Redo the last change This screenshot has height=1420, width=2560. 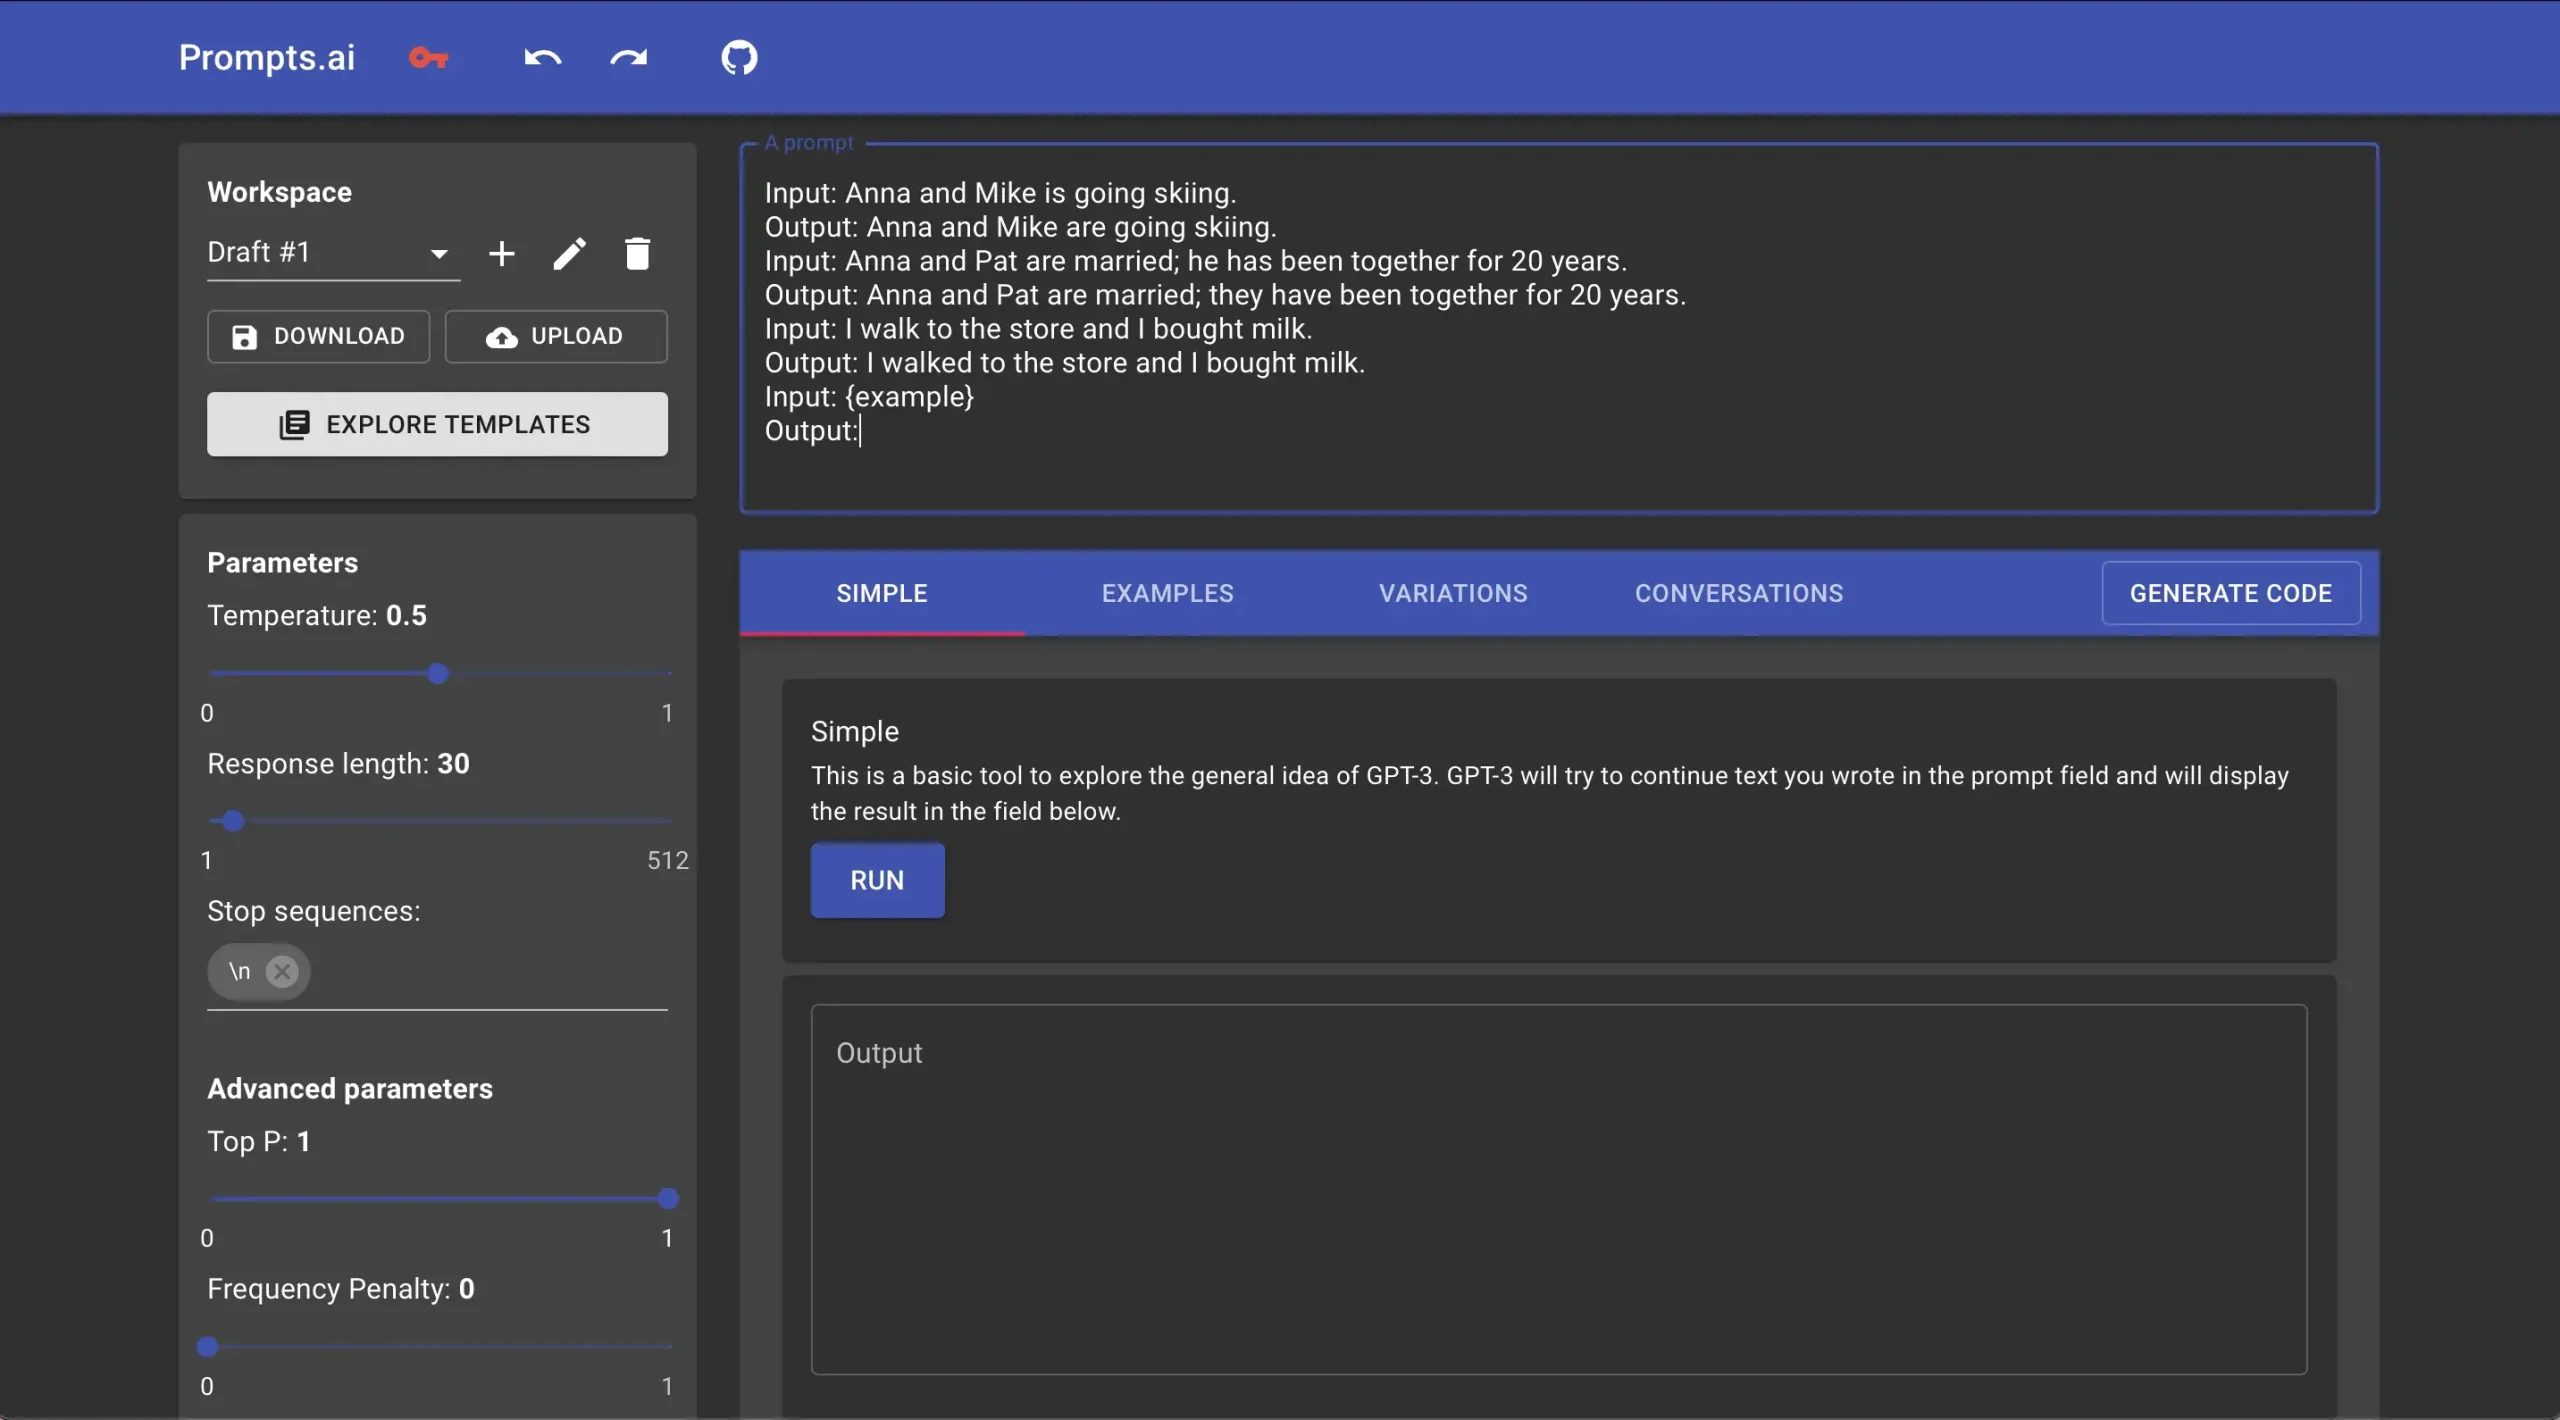point(628,57)
